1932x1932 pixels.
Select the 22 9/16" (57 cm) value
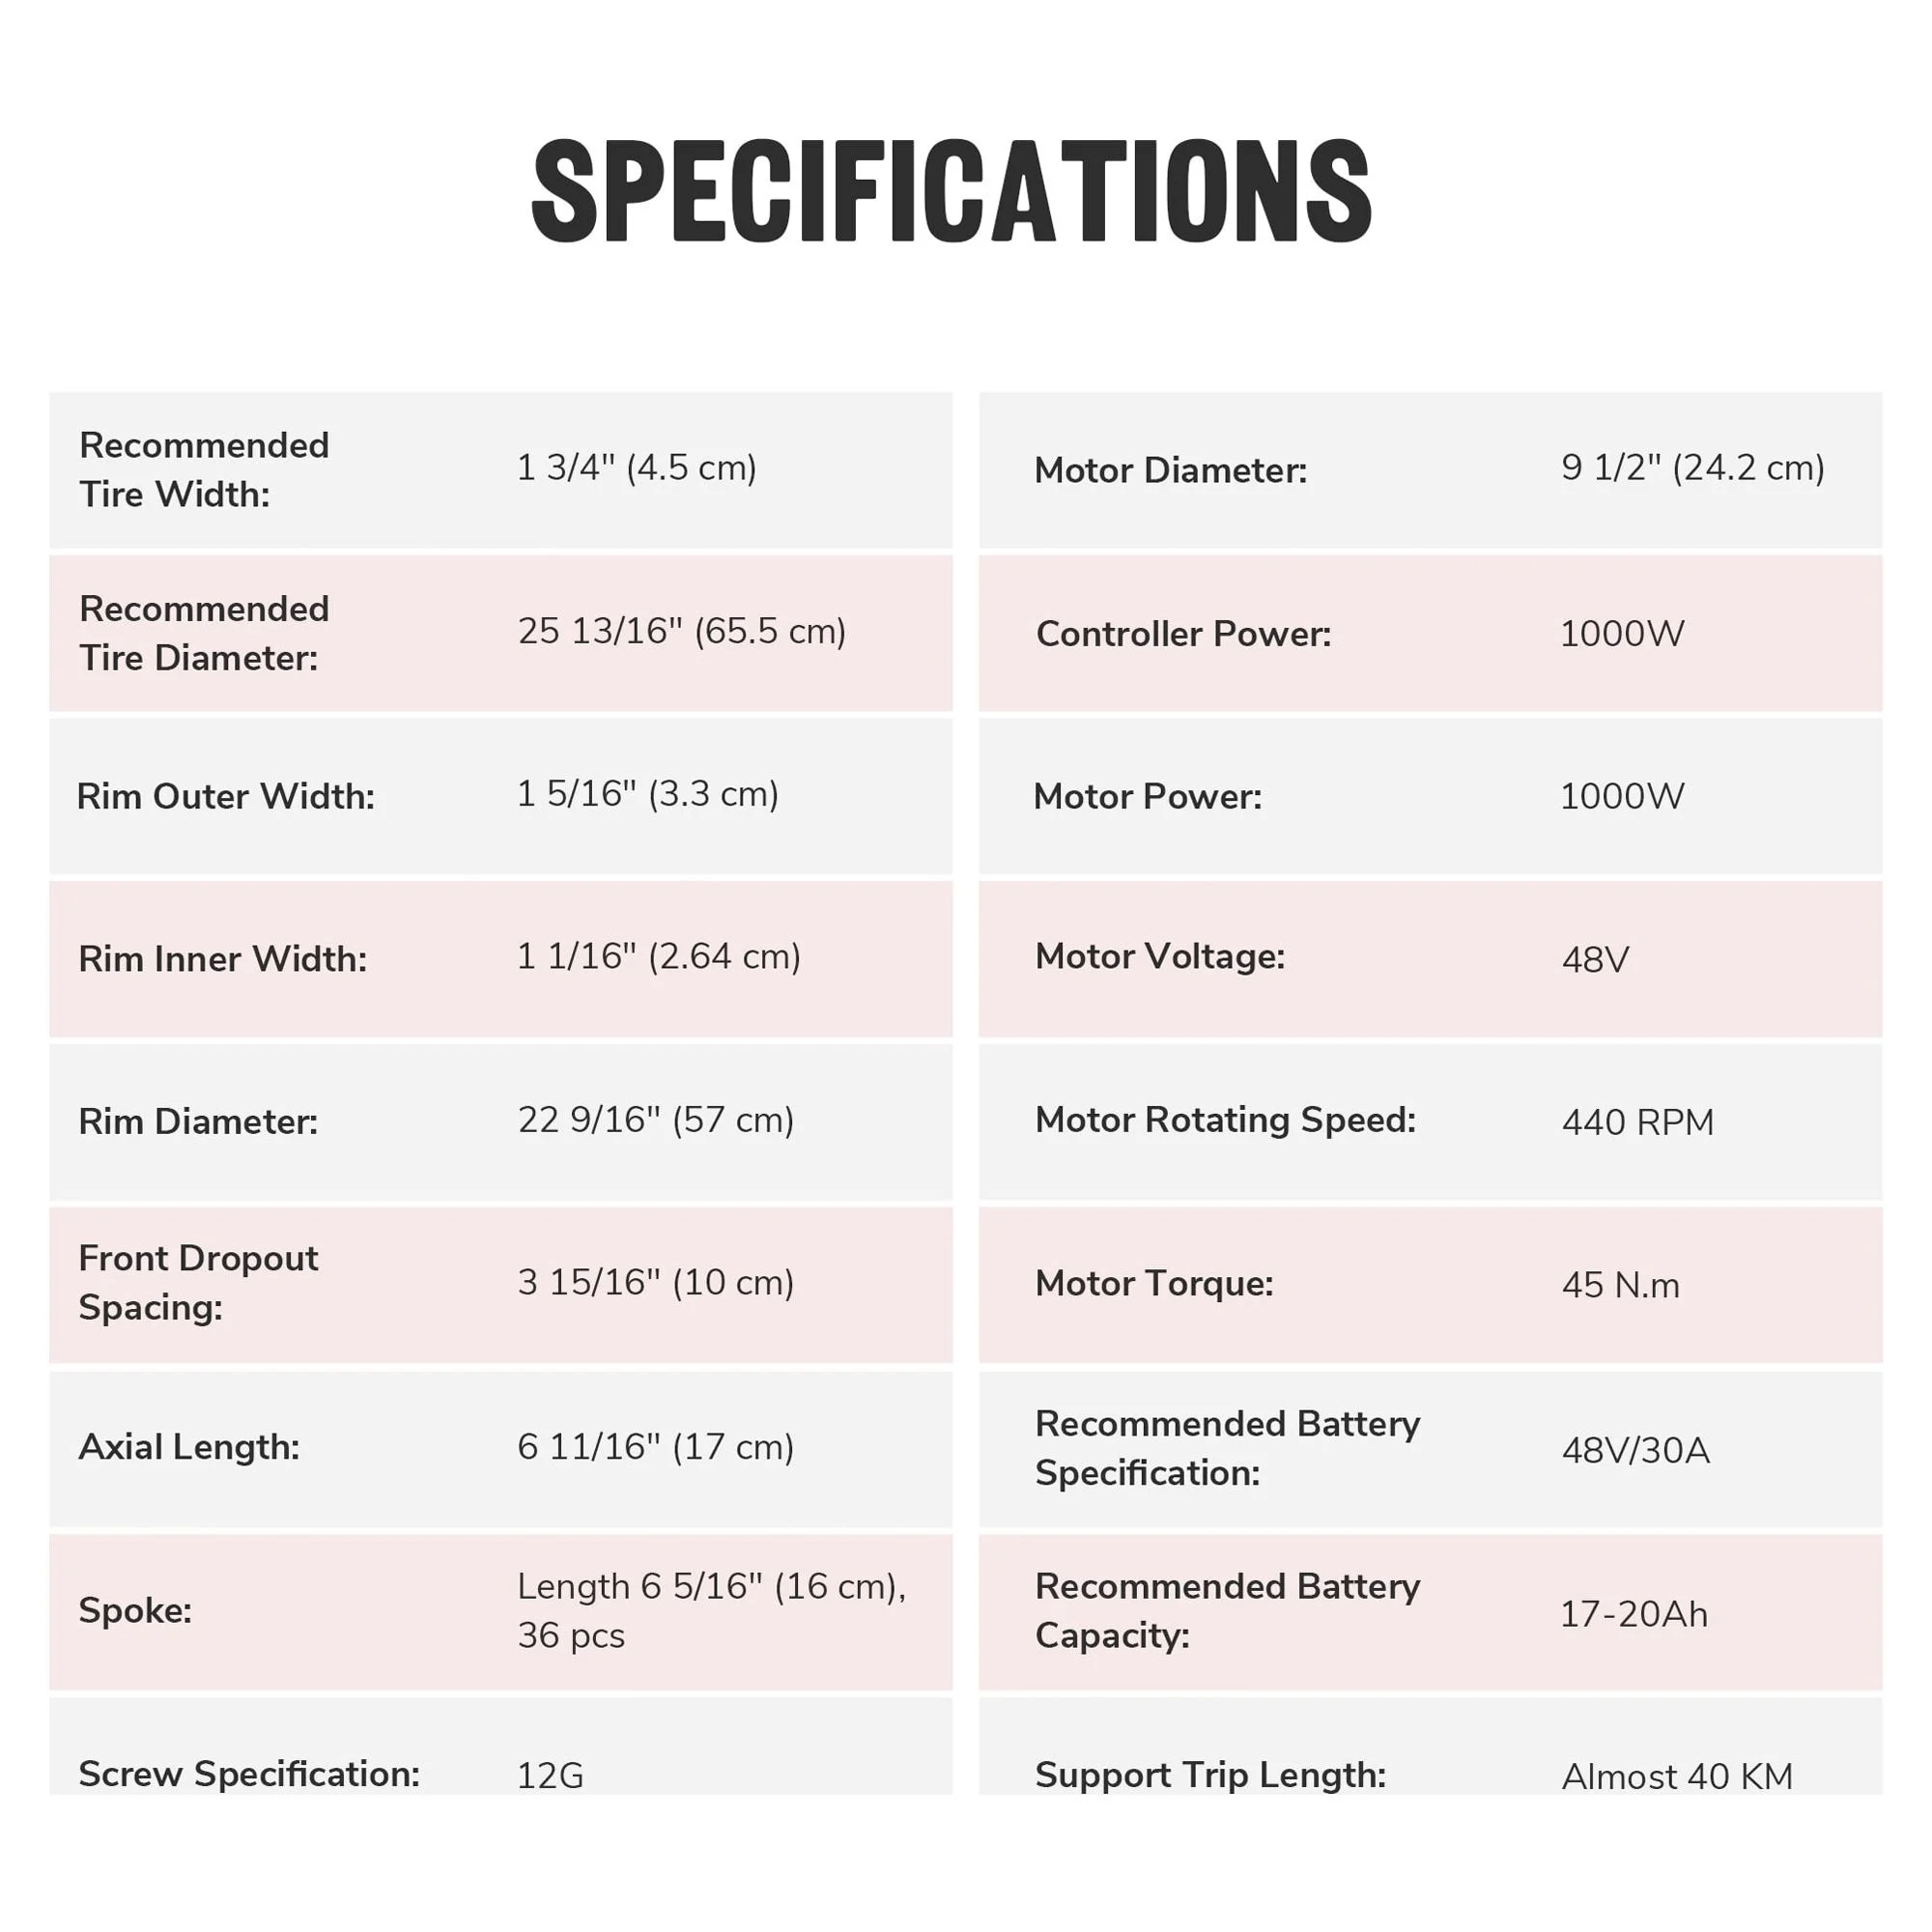655,1120
